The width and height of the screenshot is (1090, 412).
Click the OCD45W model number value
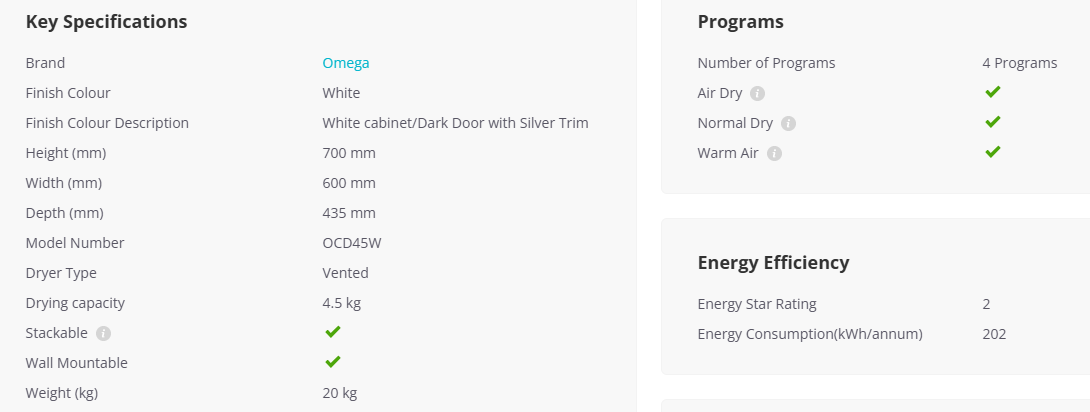coord(352,243)
